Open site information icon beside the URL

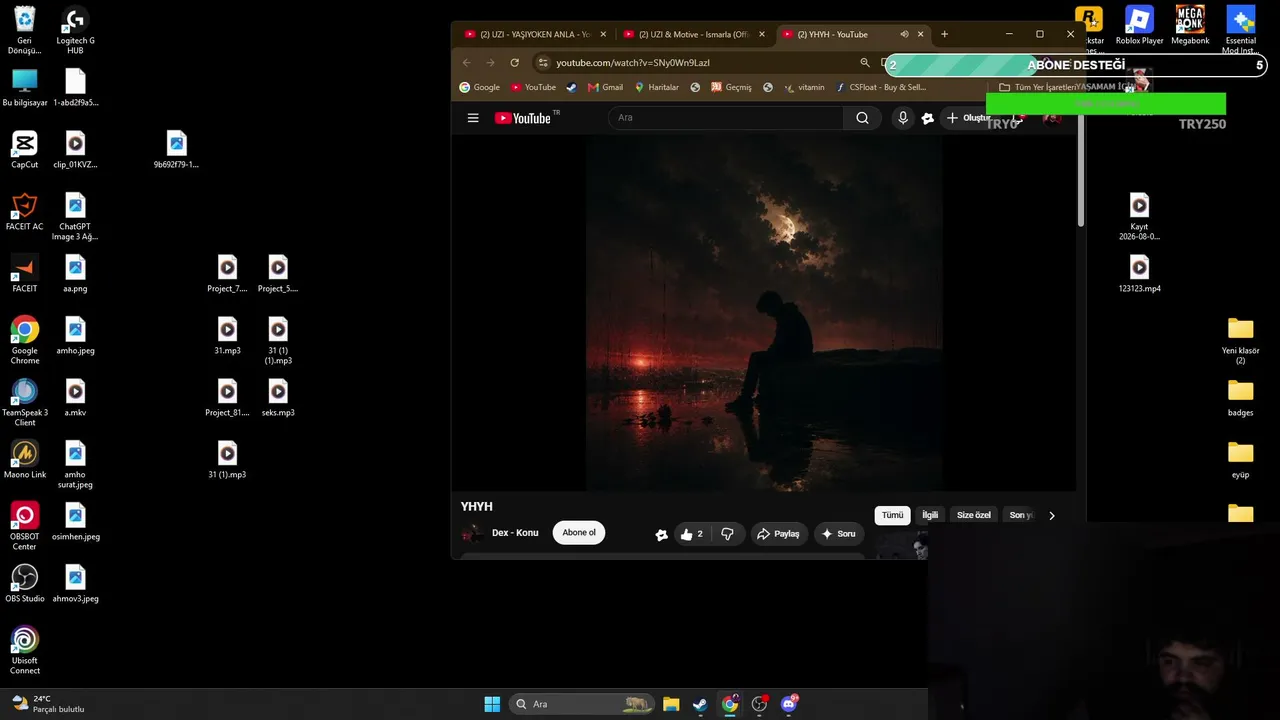point(543,63)
